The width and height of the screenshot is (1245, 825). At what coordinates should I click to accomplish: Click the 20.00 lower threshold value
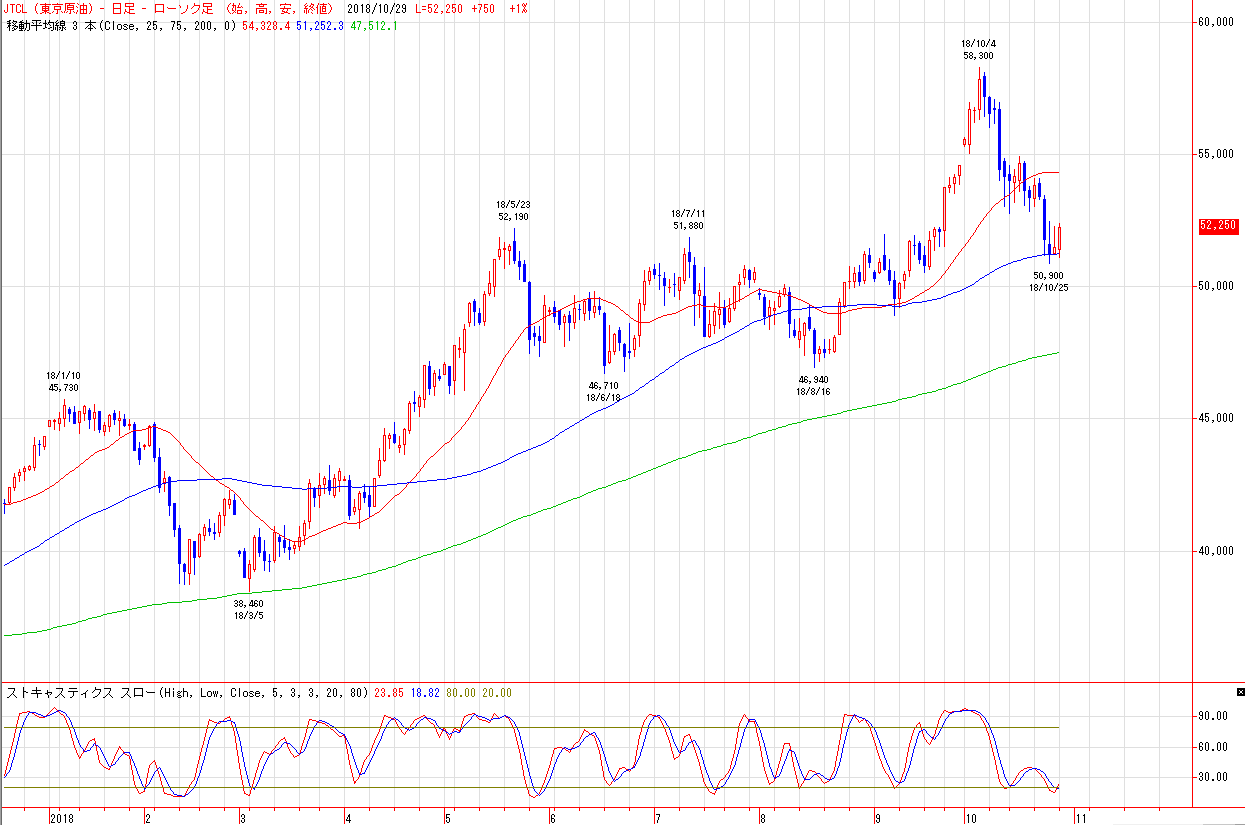[x=495, y=692]
